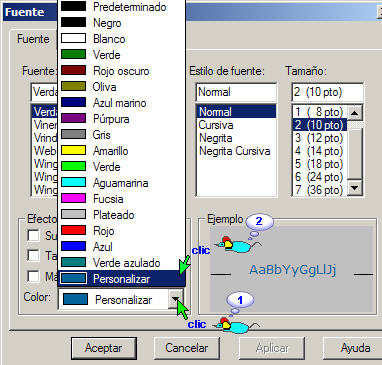The height and width of the screenshot is (365, 382).
Task: Click the Estilo de fuente input field
Action: pos(236,92)
